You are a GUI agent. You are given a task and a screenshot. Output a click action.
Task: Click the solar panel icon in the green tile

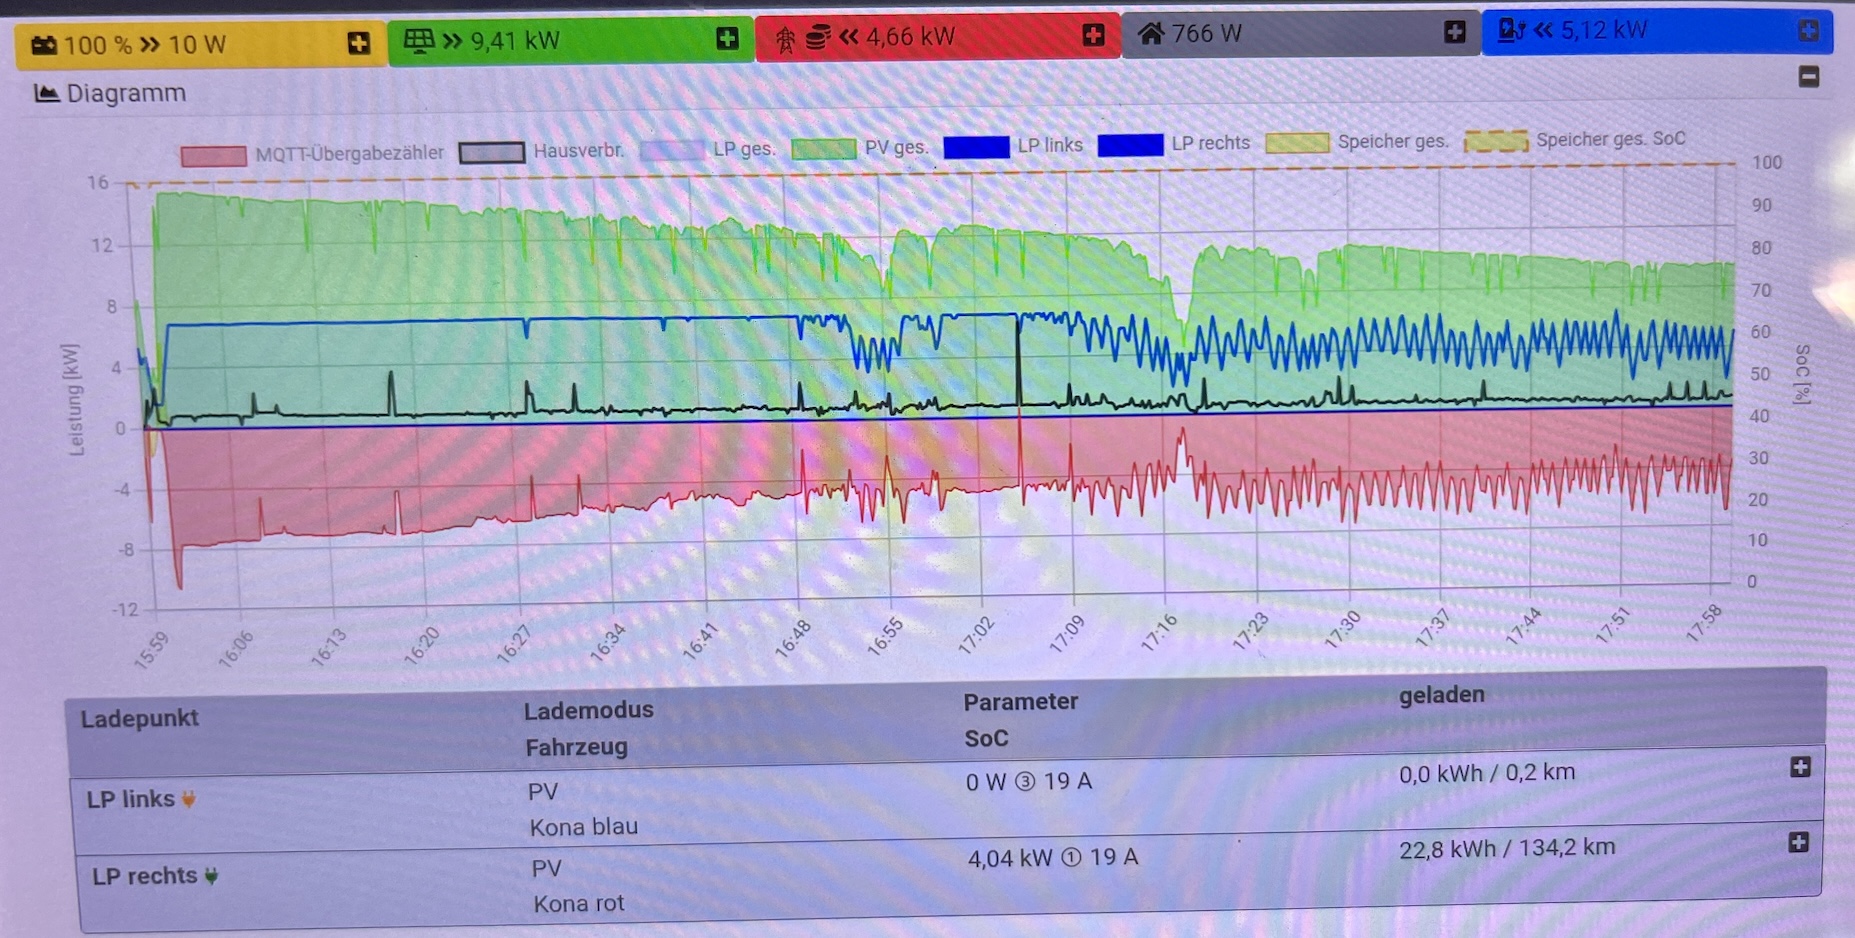point(418,40)
